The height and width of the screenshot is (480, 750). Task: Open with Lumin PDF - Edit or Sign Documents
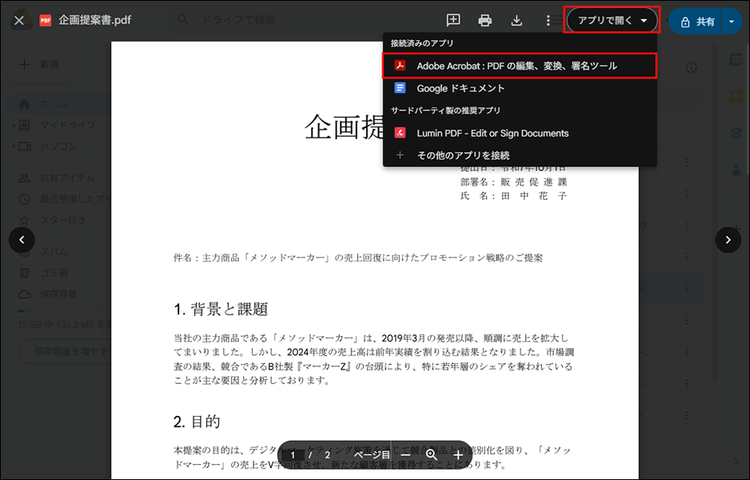(492, 132)
